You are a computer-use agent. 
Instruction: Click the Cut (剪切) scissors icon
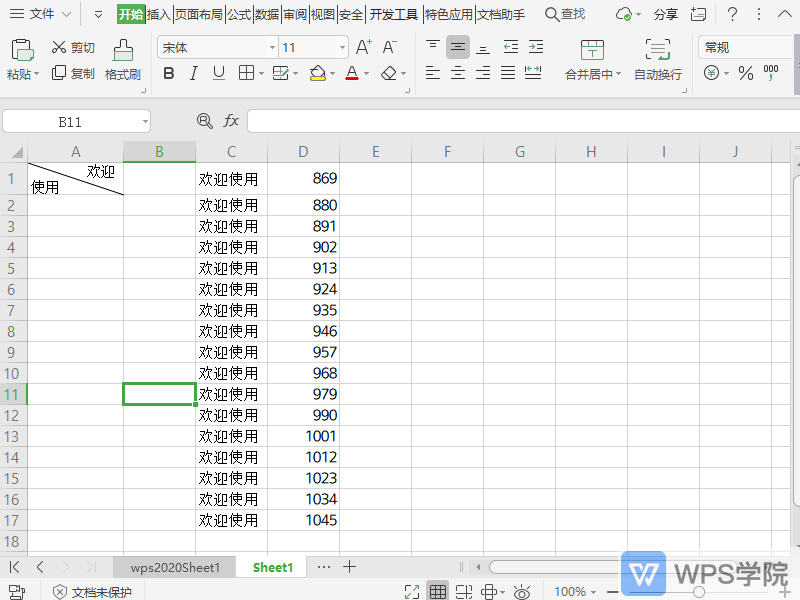coord(59,48)
